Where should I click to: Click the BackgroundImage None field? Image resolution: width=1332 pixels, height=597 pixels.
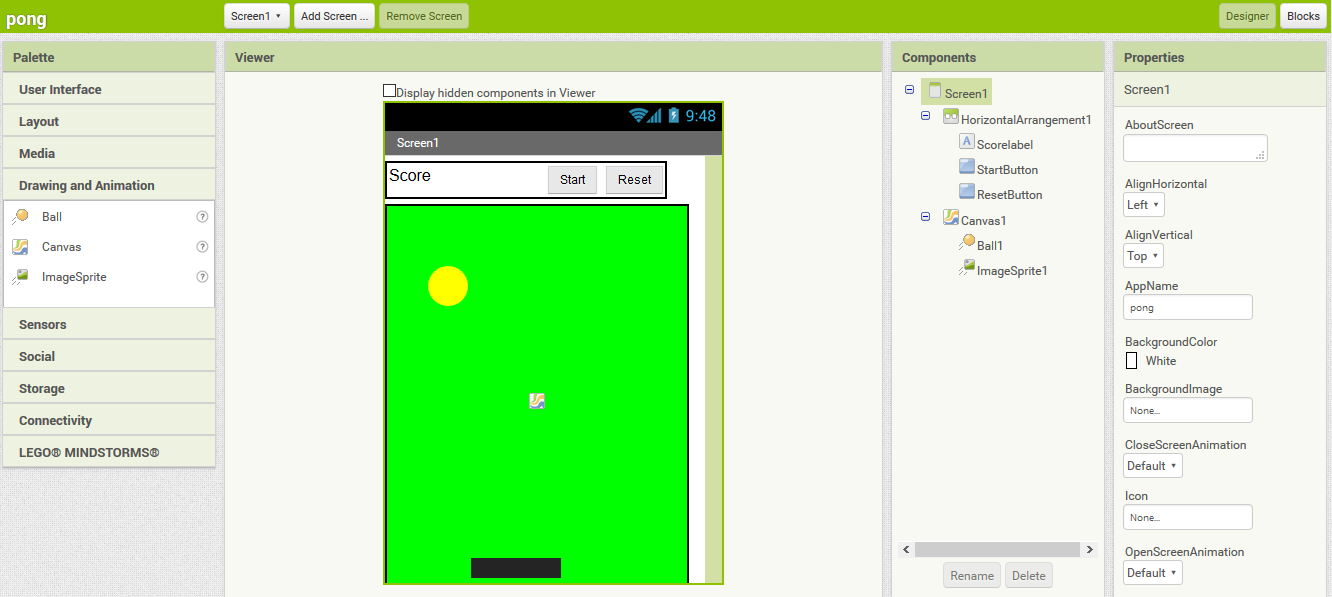[1188, 410]
